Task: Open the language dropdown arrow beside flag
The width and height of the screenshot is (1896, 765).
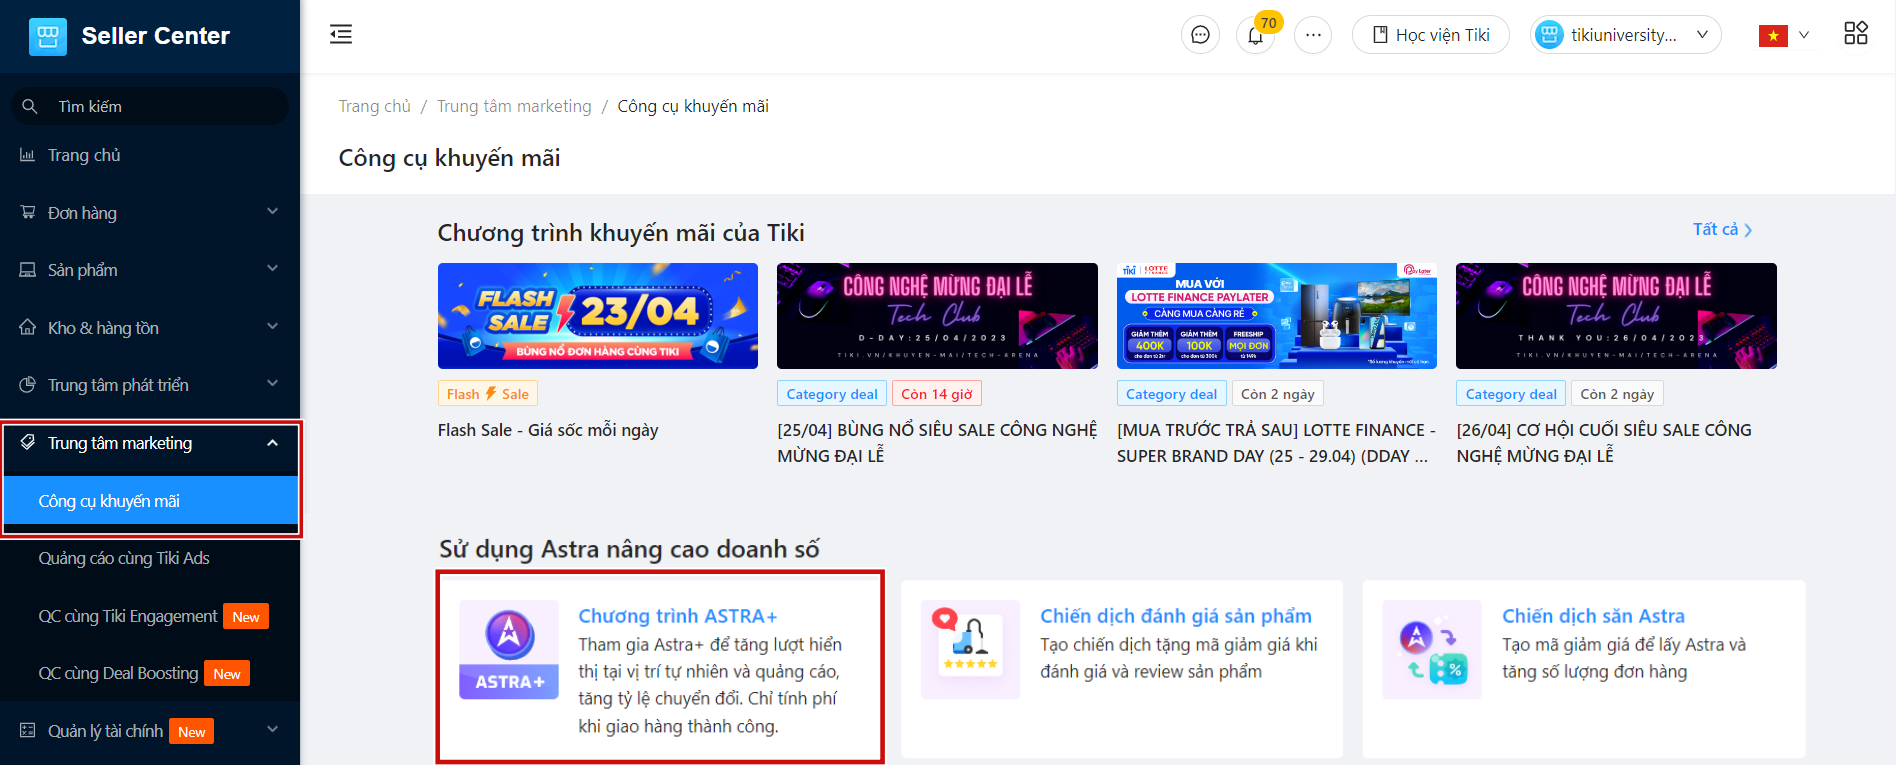Action: 1804,35
